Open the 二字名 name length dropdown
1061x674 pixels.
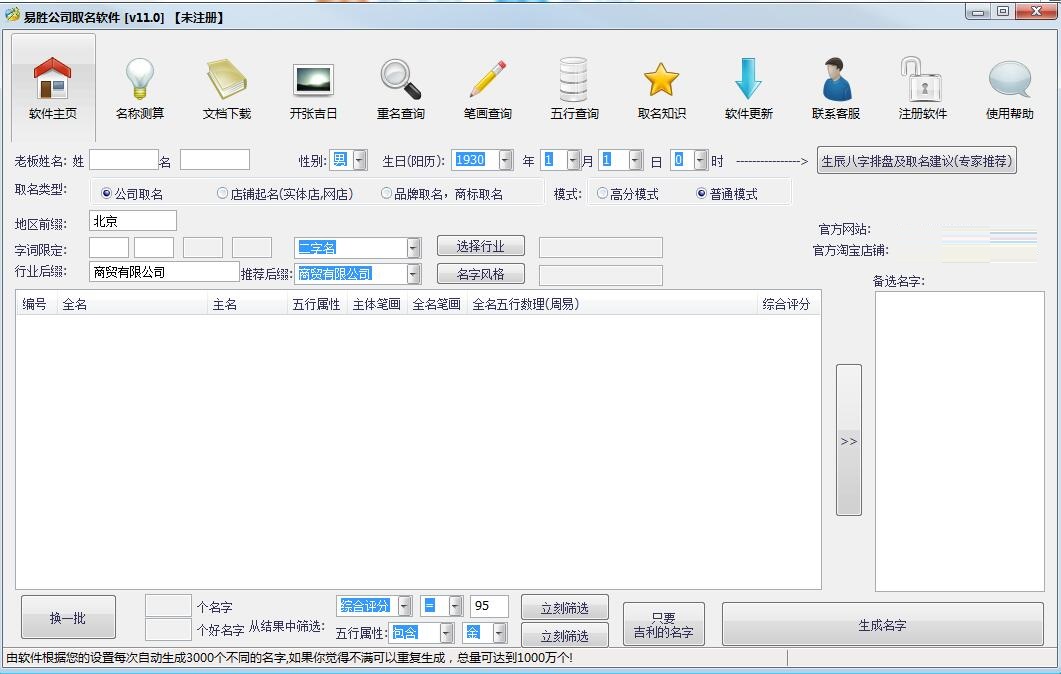[413, 248]
